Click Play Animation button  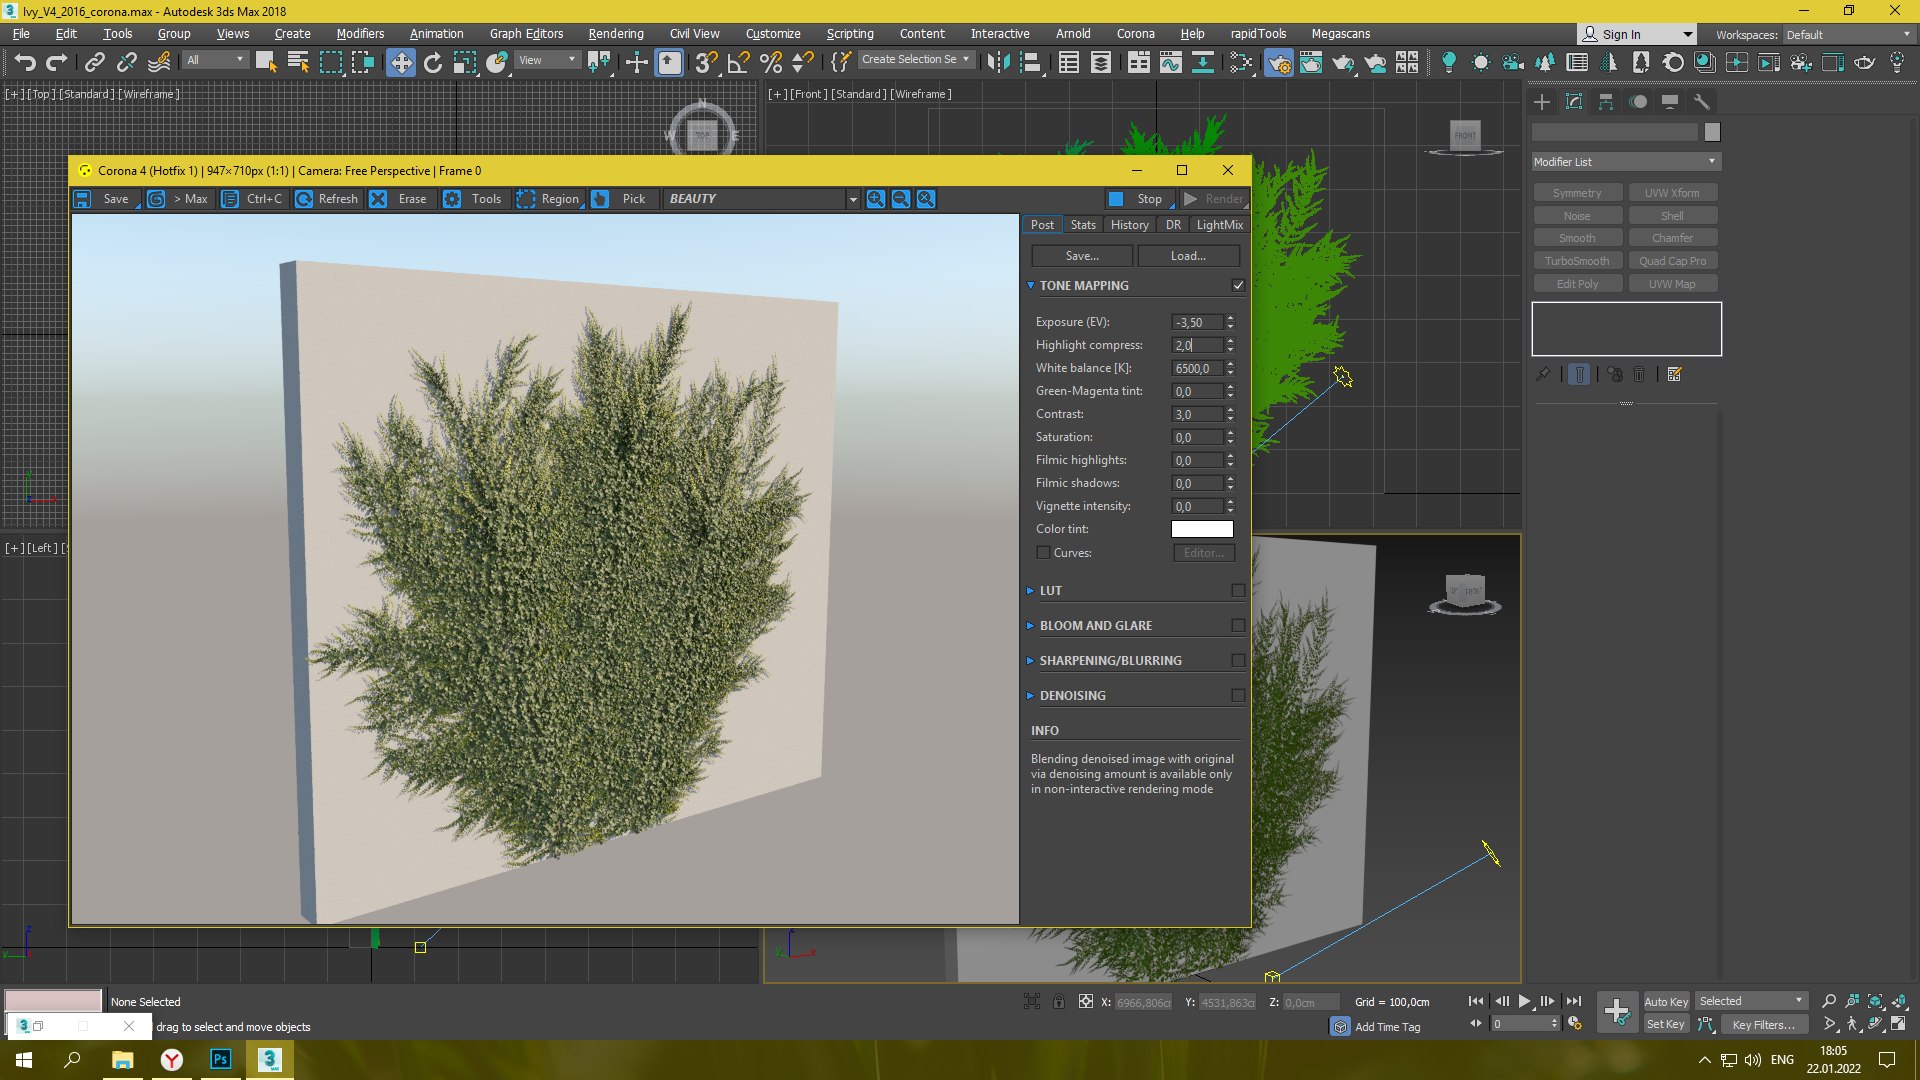[1524, 1001]
